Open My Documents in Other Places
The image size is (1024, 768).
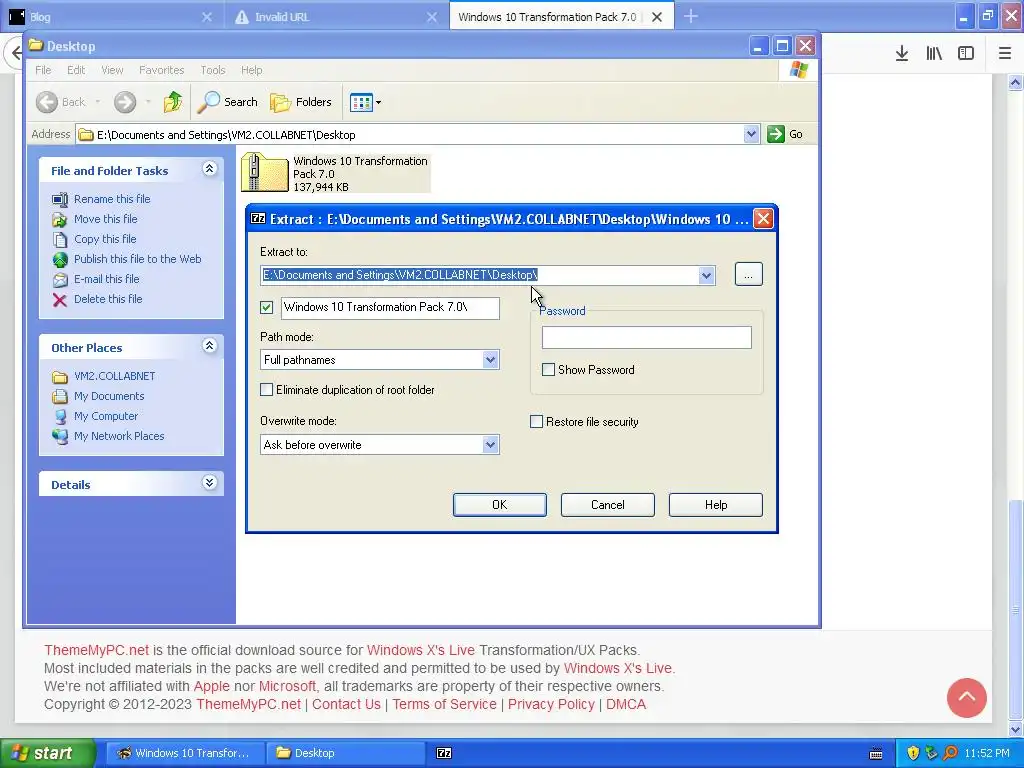click(109, 396)
